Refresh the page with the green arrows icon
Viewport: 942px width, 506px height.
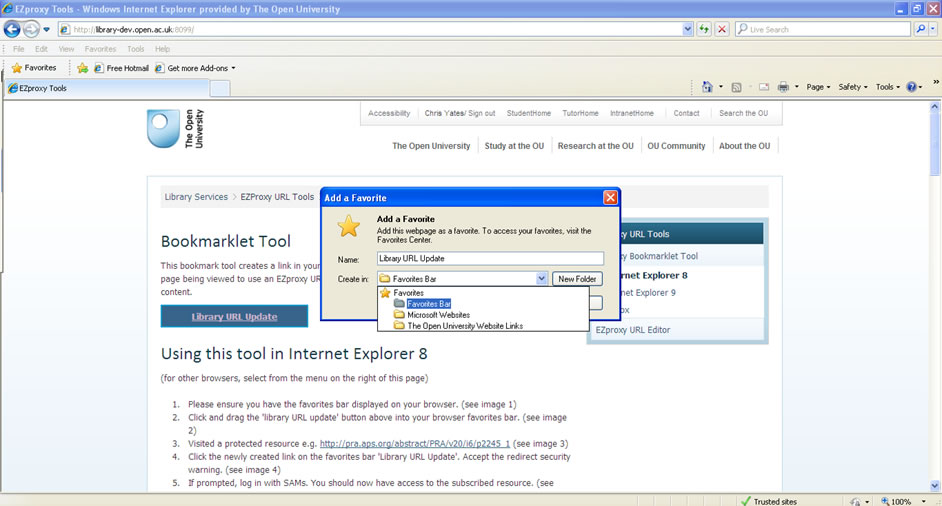point(703,29)
